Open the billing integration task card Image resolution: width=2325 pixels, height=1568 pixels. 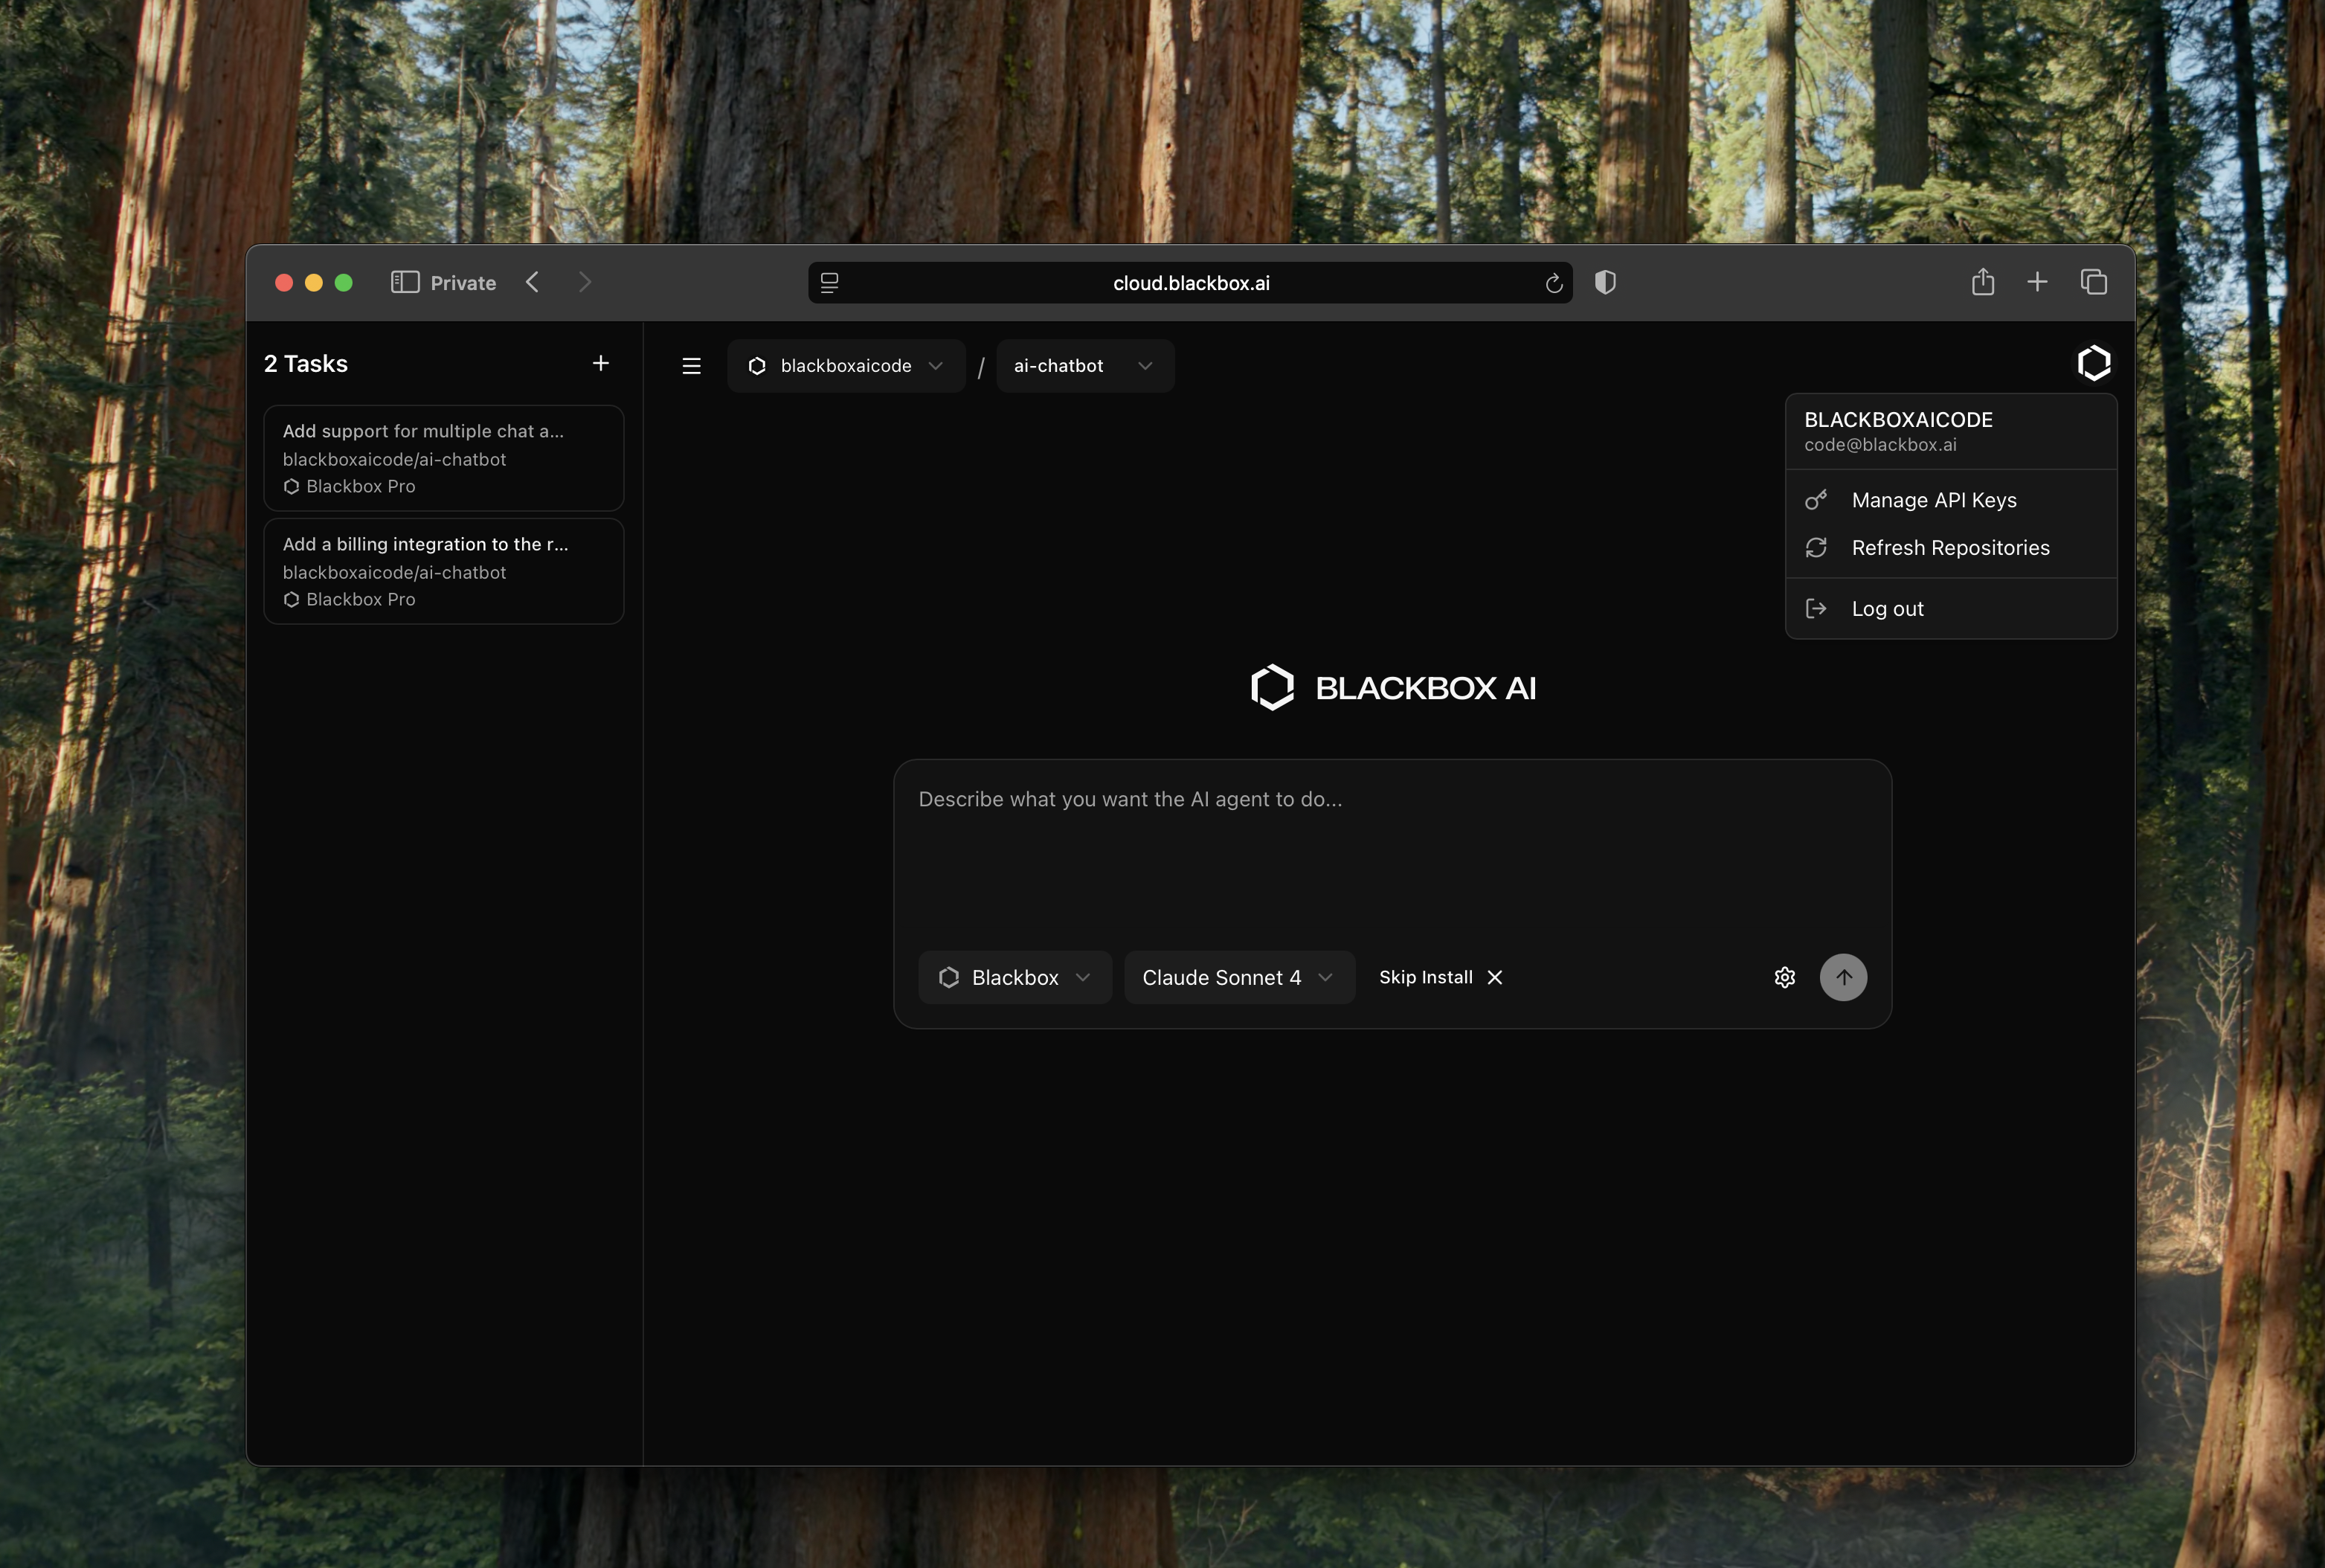point(443,571)
